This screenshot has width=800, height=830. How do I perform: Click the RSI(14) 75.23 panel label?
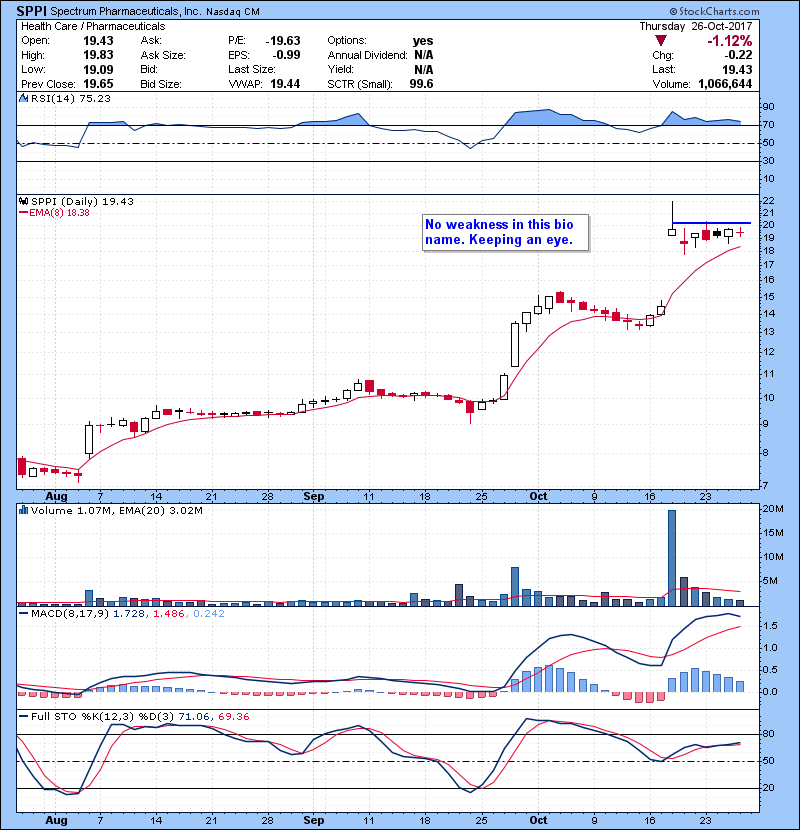[x=71, y=98]
